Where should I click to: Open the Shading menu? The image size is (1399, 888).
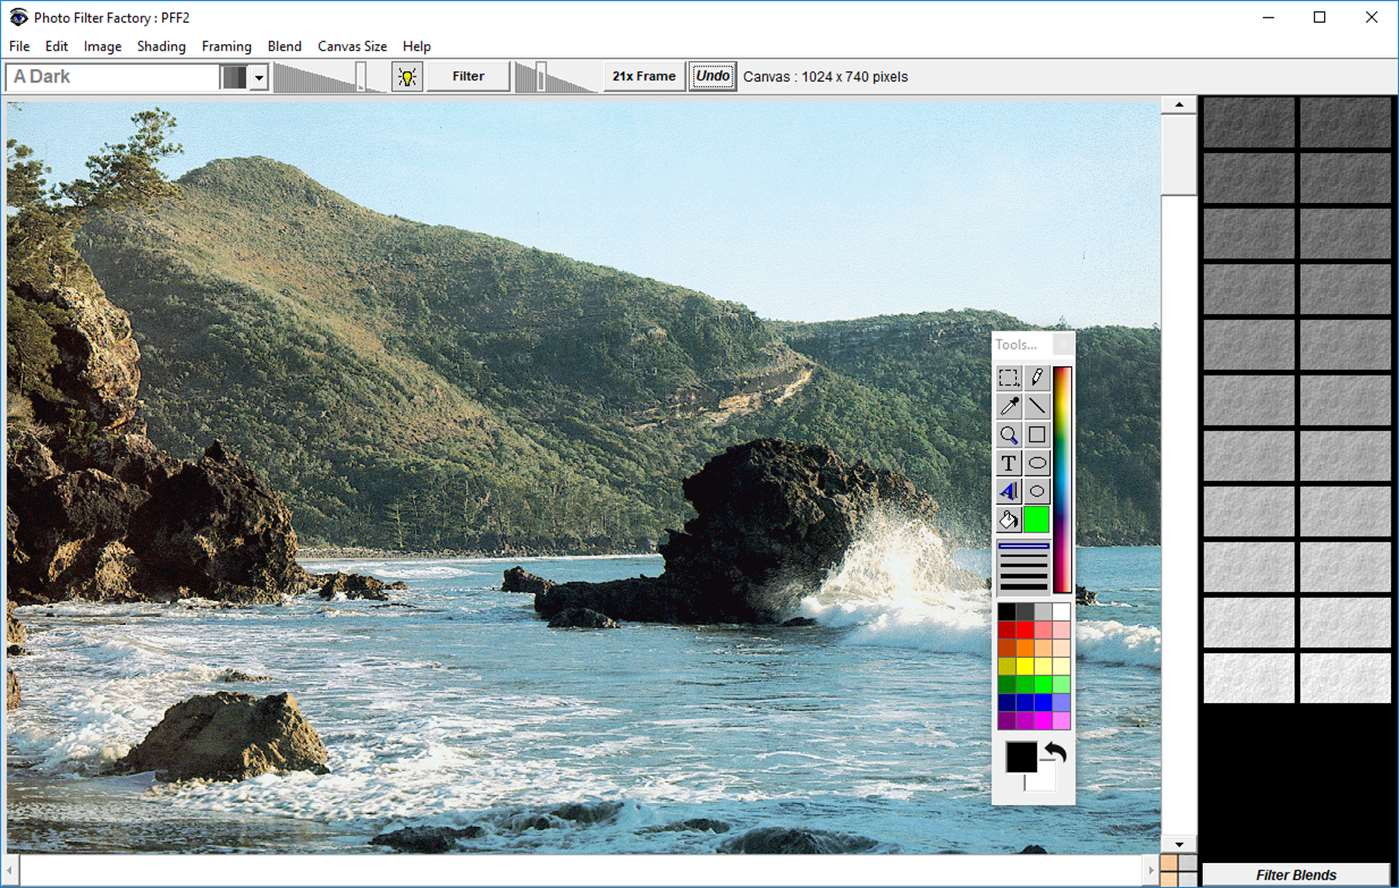click(161, 46)
